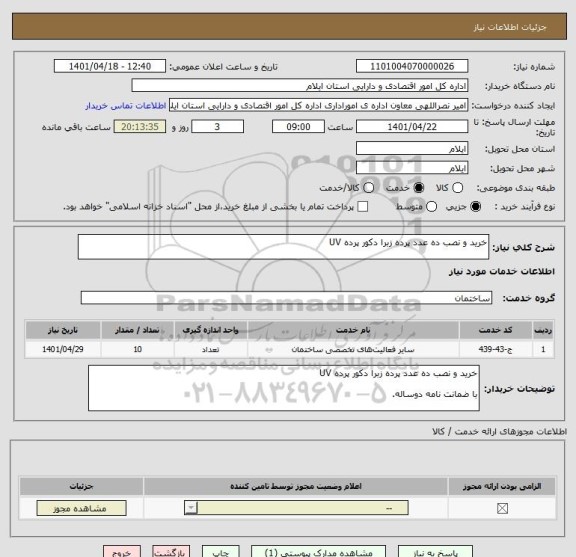The width and height of the screenshot is (576, 557).
Task: Click the ردیف column header
Action: pos(543,330)
